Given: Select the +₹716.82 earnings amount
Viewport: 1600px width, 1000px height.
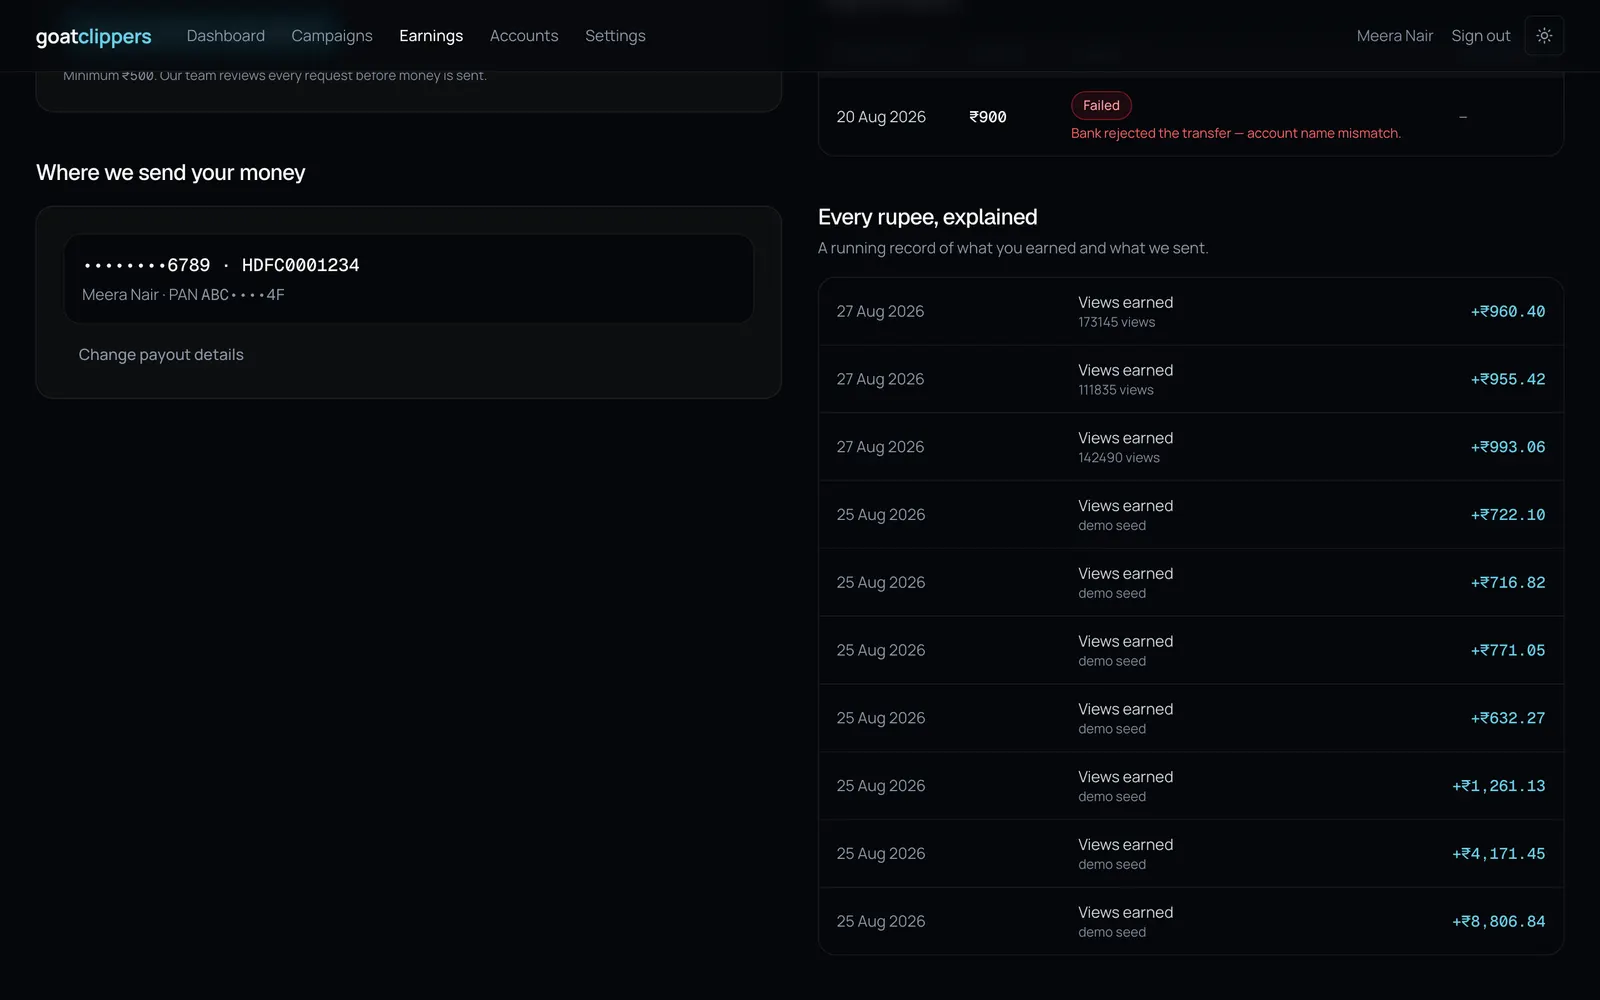Looking at the screenshot, I should tap(1508, 583).
